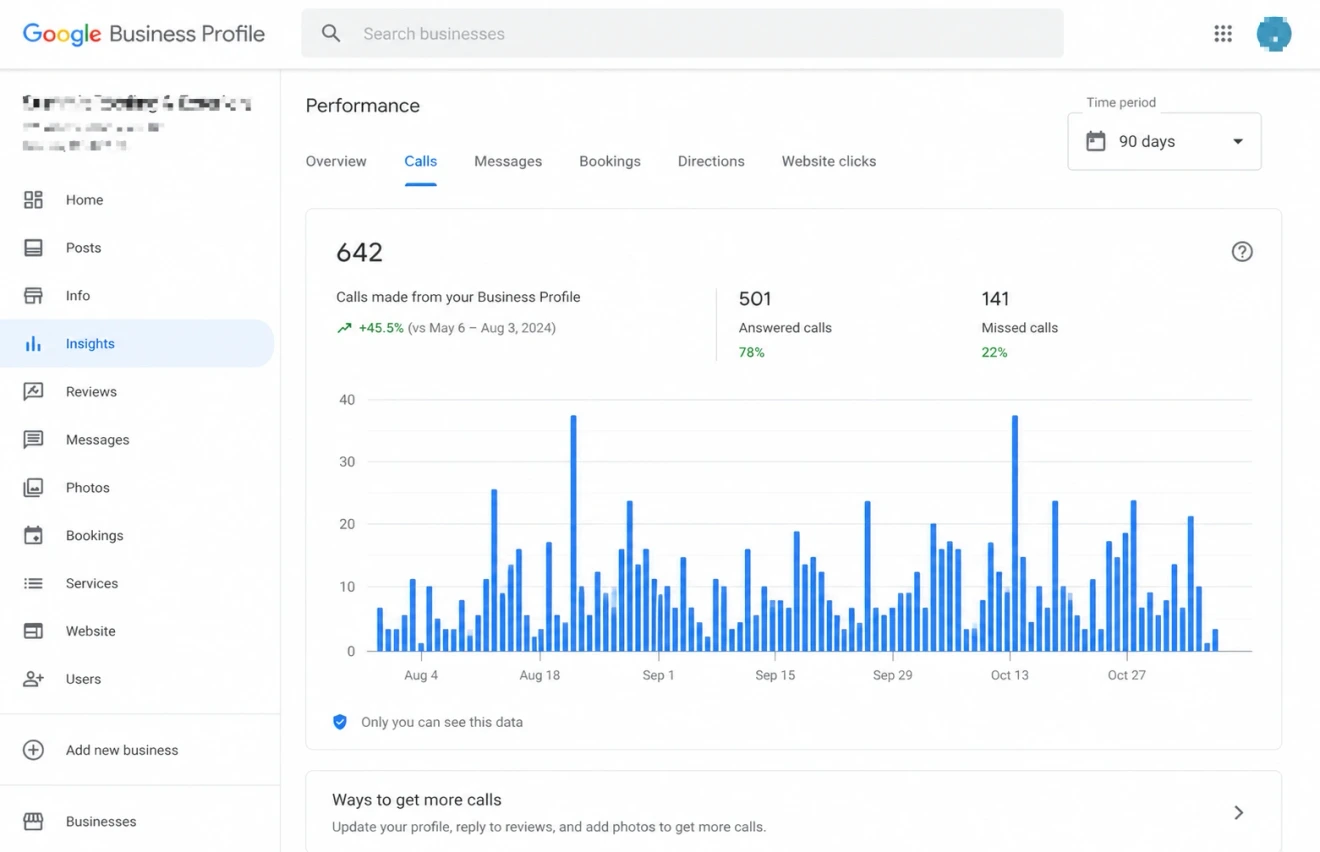The image size is (1320, 852).
Task: Go to Users in the sidebar
Action: coord(83,679)
